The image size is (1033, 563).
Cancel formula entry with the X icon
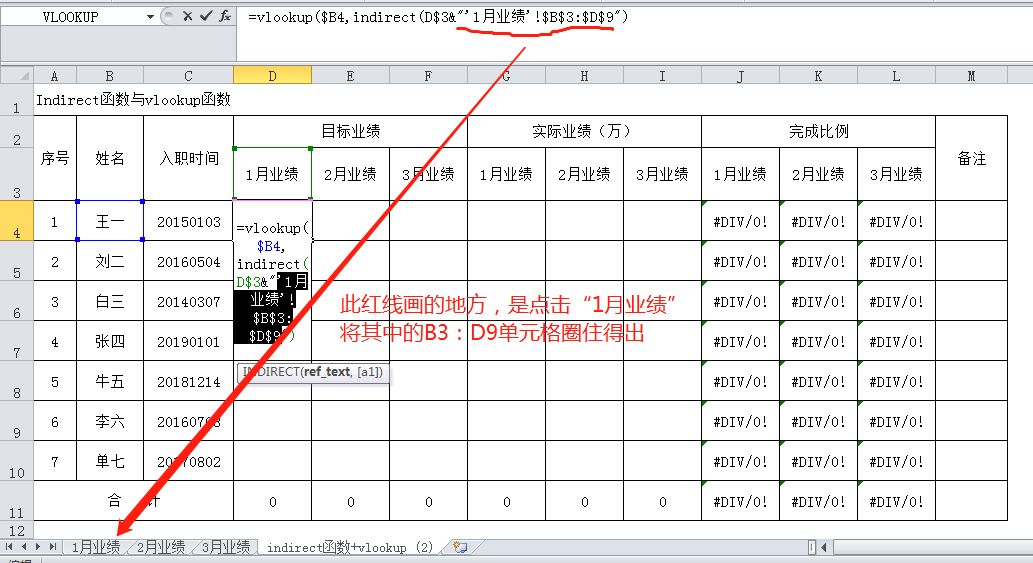tap(188, 16)
